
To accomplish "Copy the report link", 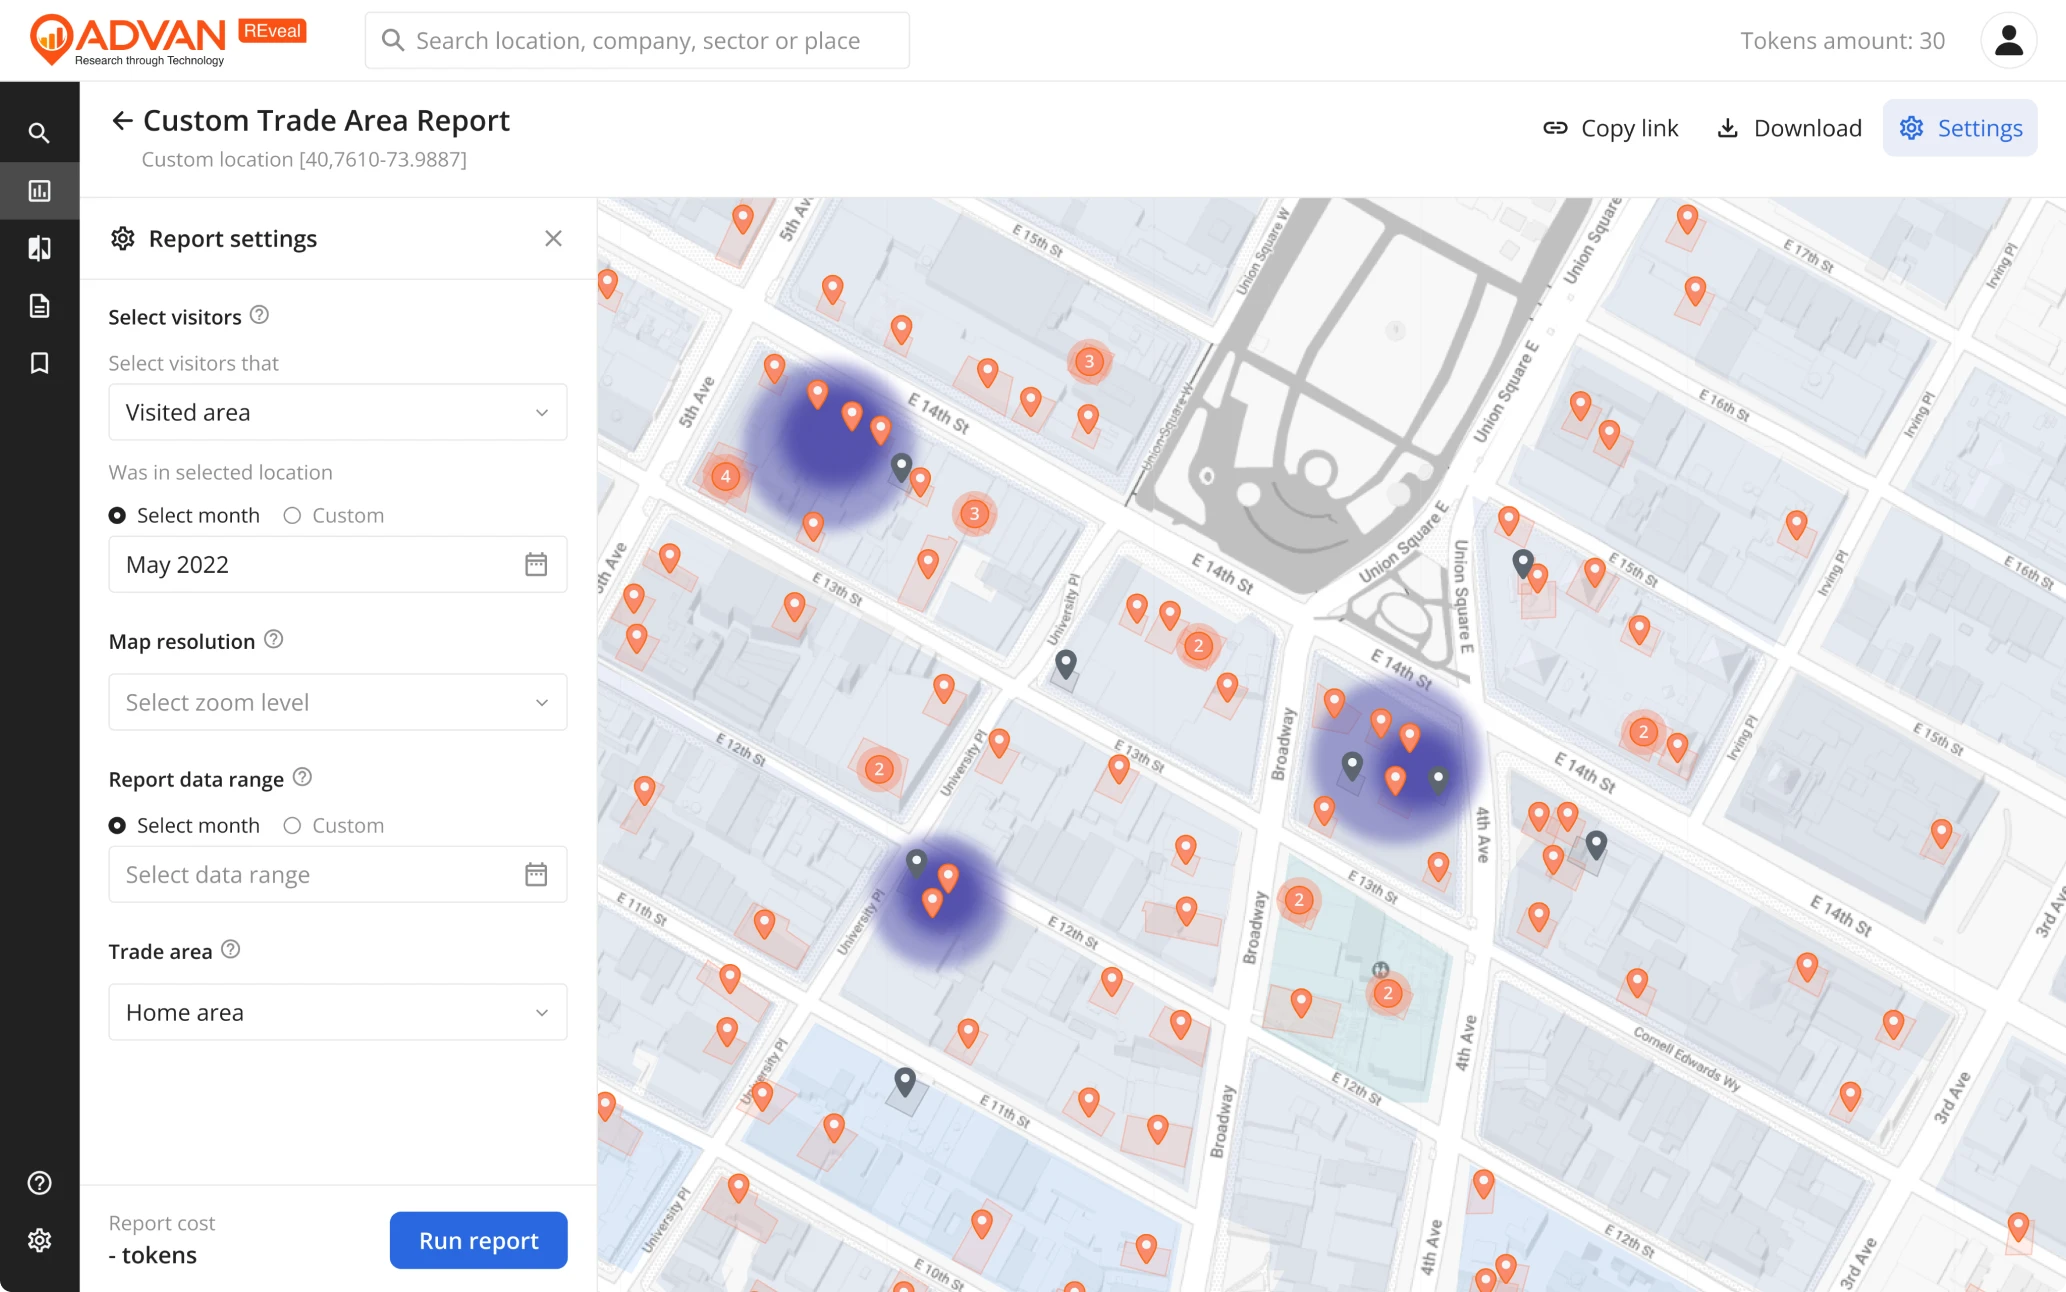I will tap(1610, 128).
